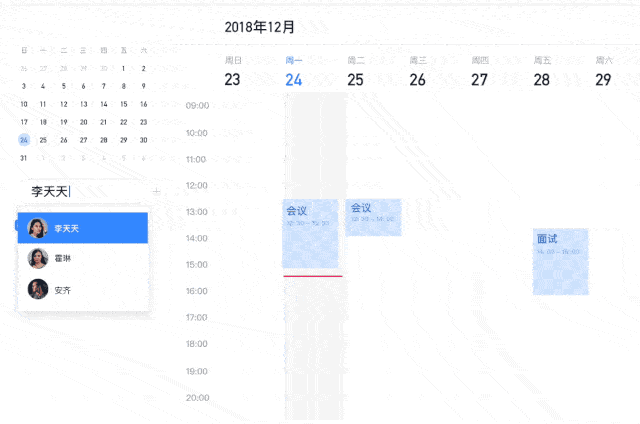Choose 霍琳 from the suggestion list

82,258
